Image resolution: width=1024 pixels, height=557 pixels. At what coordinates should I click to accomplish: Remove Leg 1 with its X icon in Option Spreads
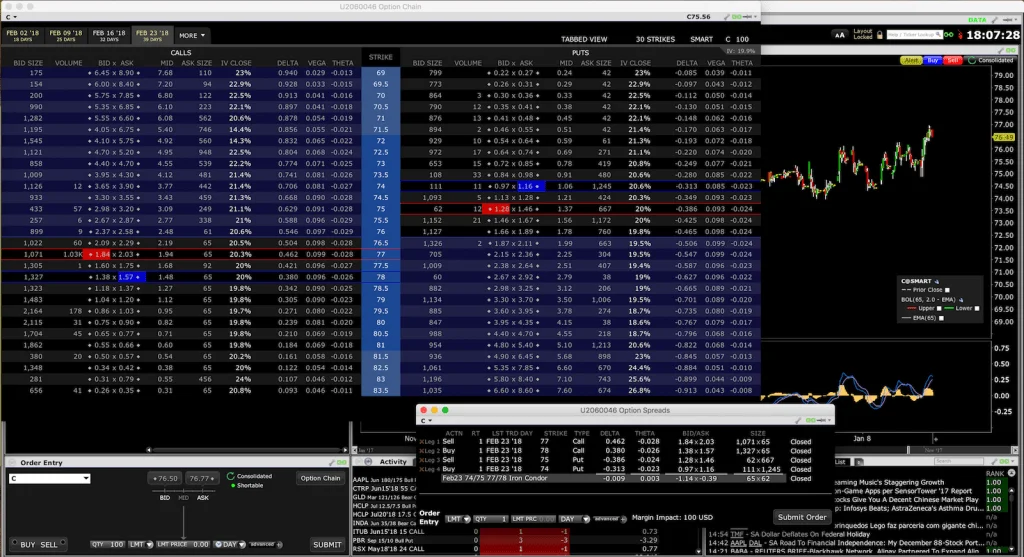click(421, 442)
